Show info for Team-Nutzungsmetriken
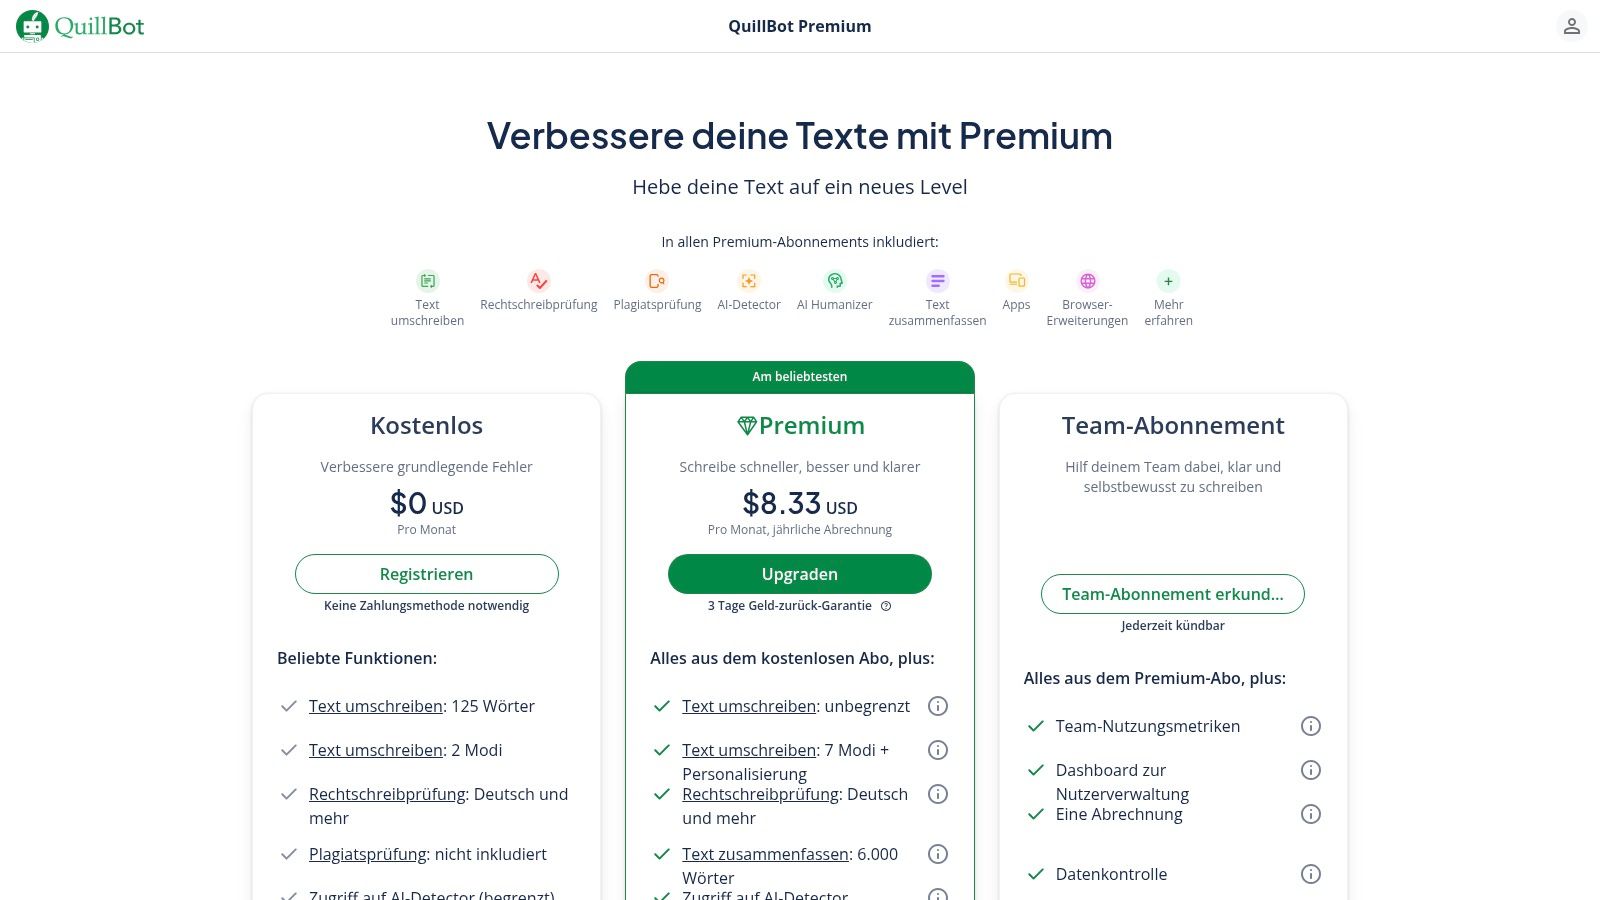This screenshot has height=900, width=1600. [x=1311, y=726]
